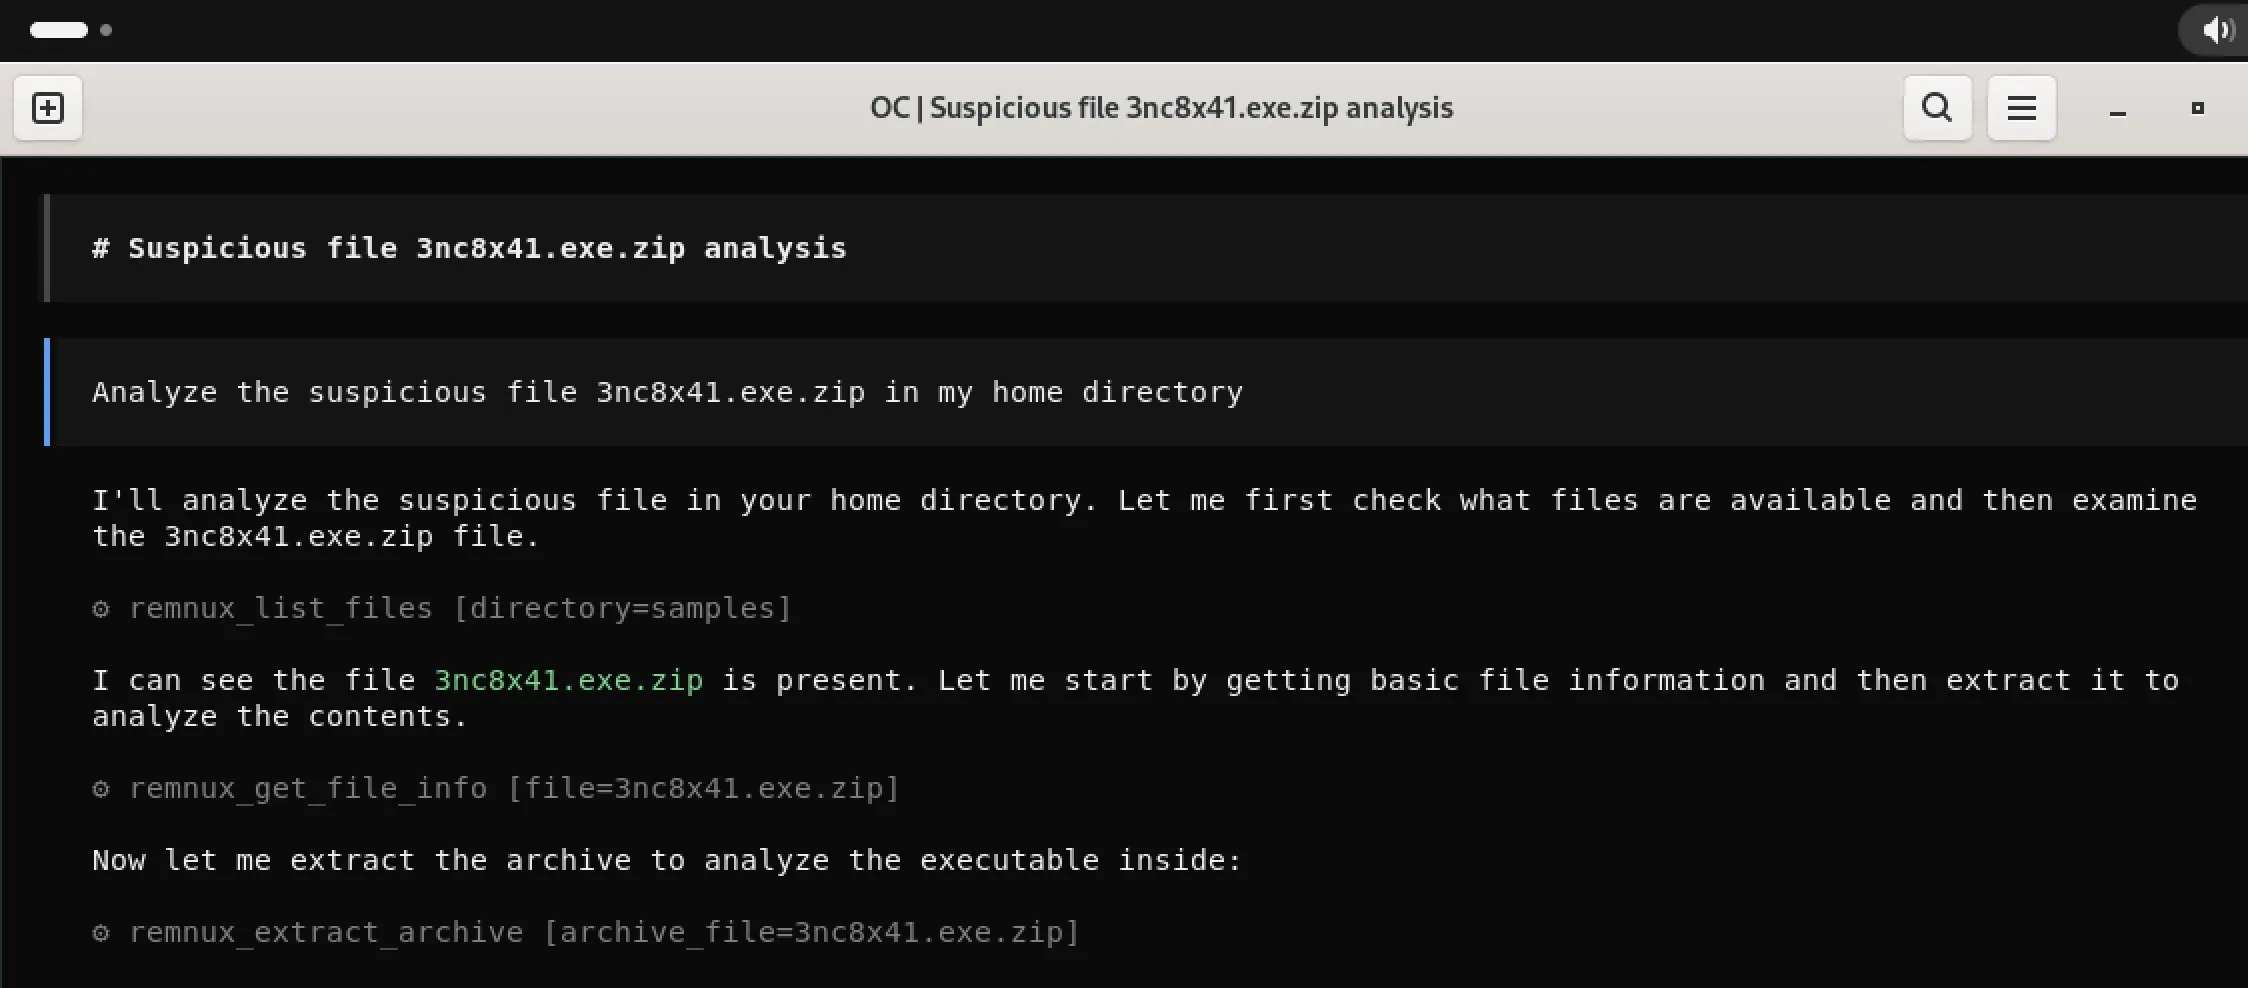2248x988 pixels.
Task: Click the extract archive explanation text
Action: (x=667, y=860)
